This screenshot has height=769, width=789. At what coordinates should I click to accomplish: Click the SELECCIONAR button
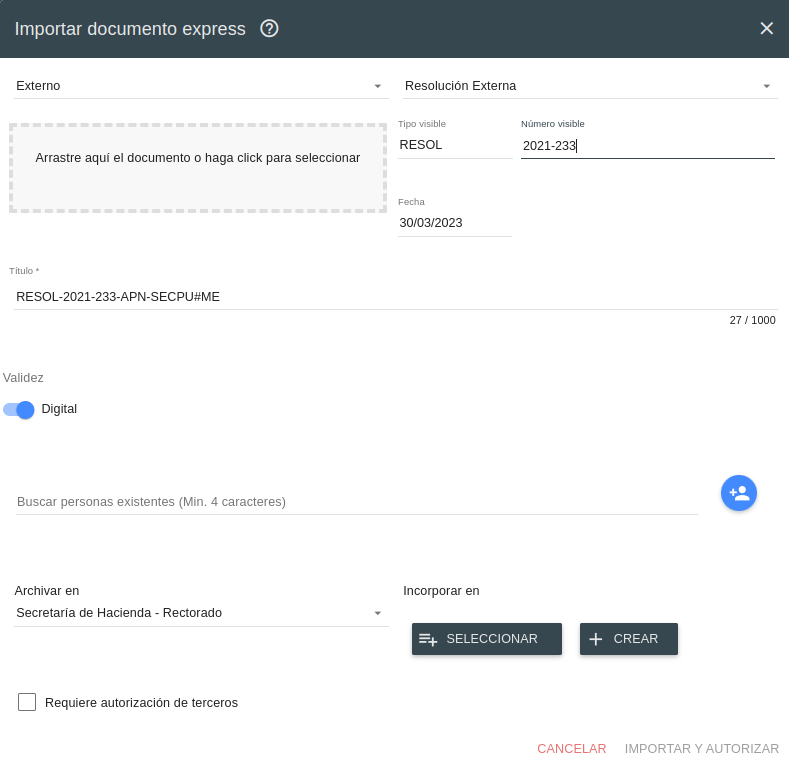[487, 639]
